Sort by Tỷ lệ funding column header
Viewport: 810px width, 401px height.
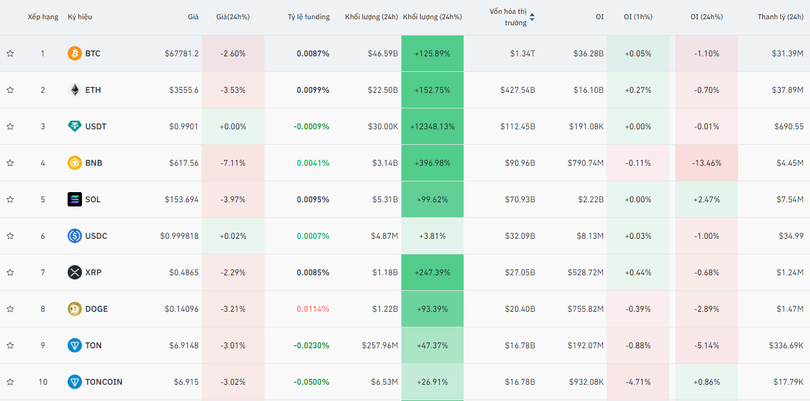pos(308,18)
